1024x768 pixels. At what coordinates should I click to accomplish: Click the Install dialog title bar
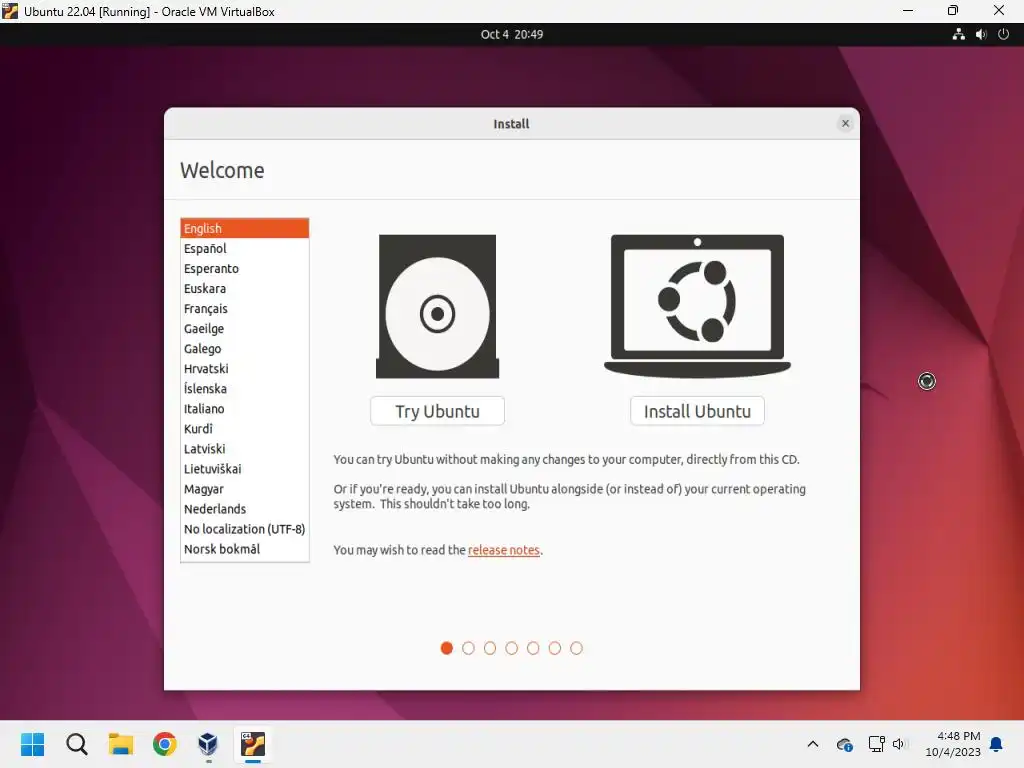(x=511, y=123)
